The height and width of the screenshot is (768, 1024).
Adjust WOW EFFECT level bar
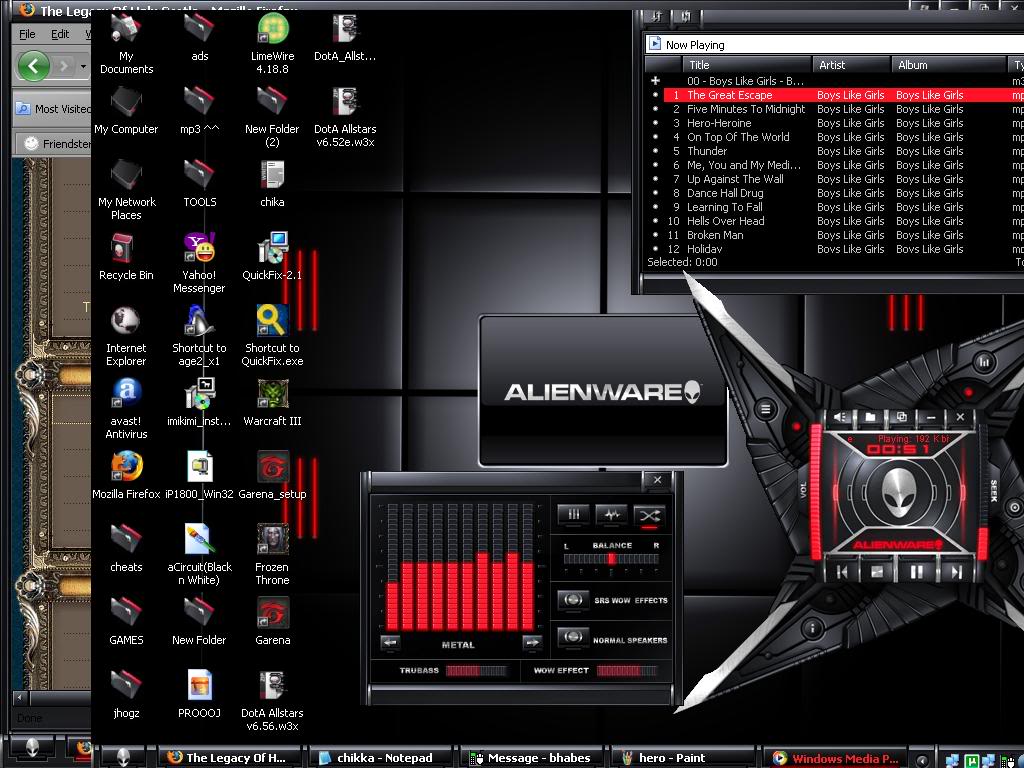tap(626, 671)
